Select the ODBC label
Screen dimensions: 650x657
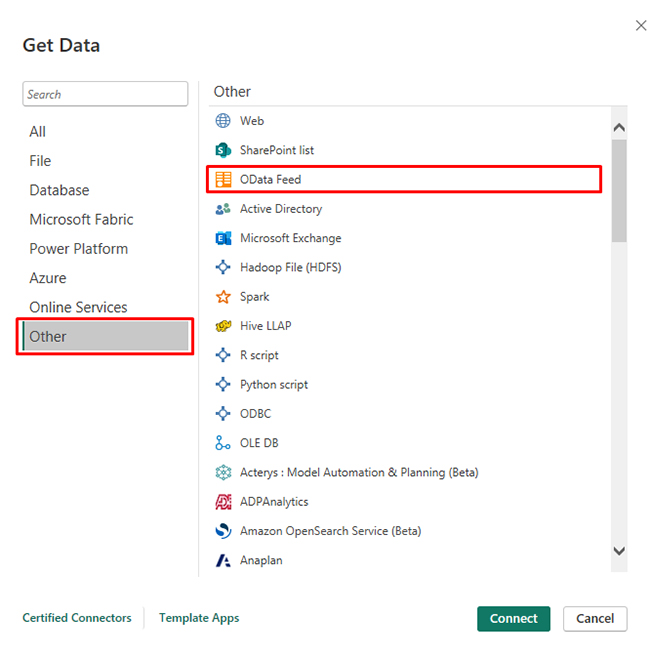pyautogui.click(x=255, y=414)
